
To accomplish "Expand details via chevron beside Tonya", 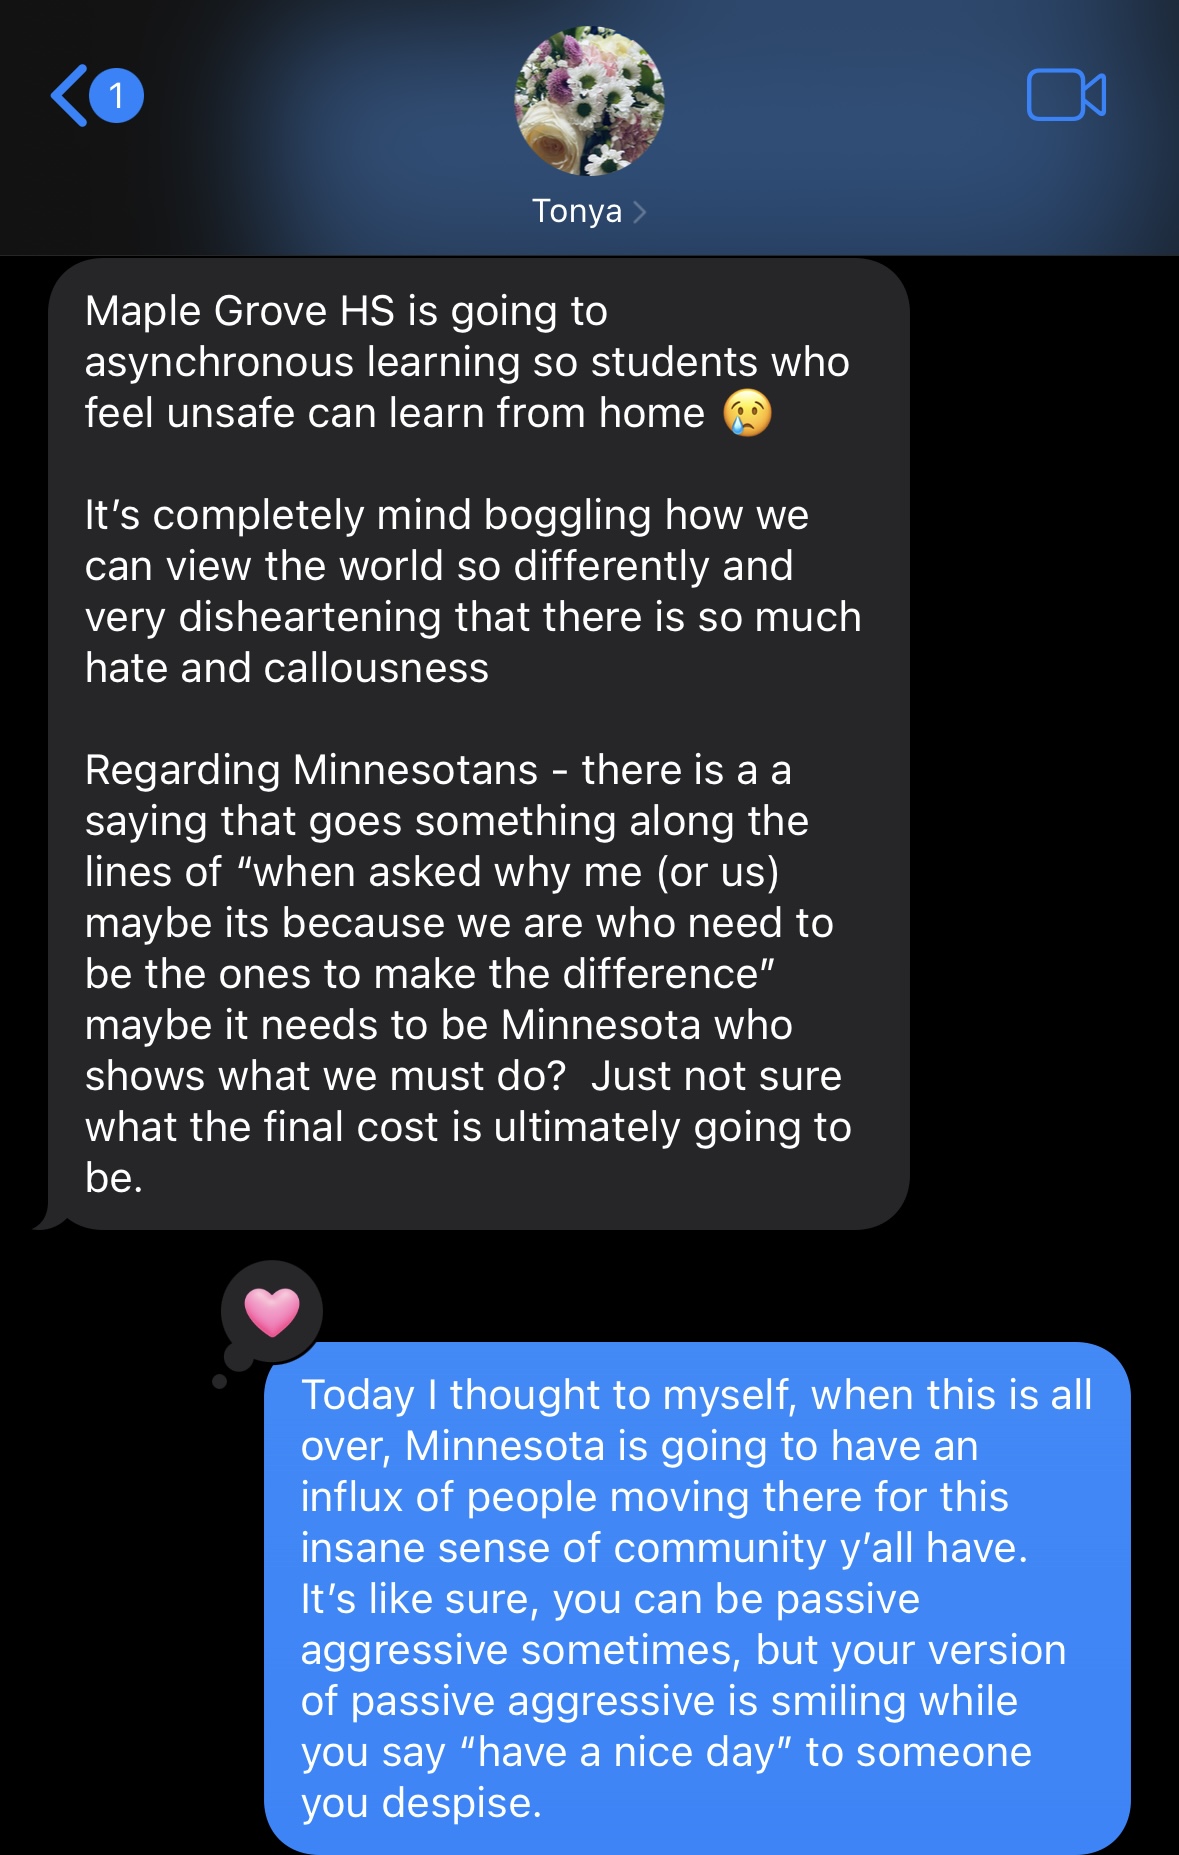I will pyautogui.click(x=640, y=212).
